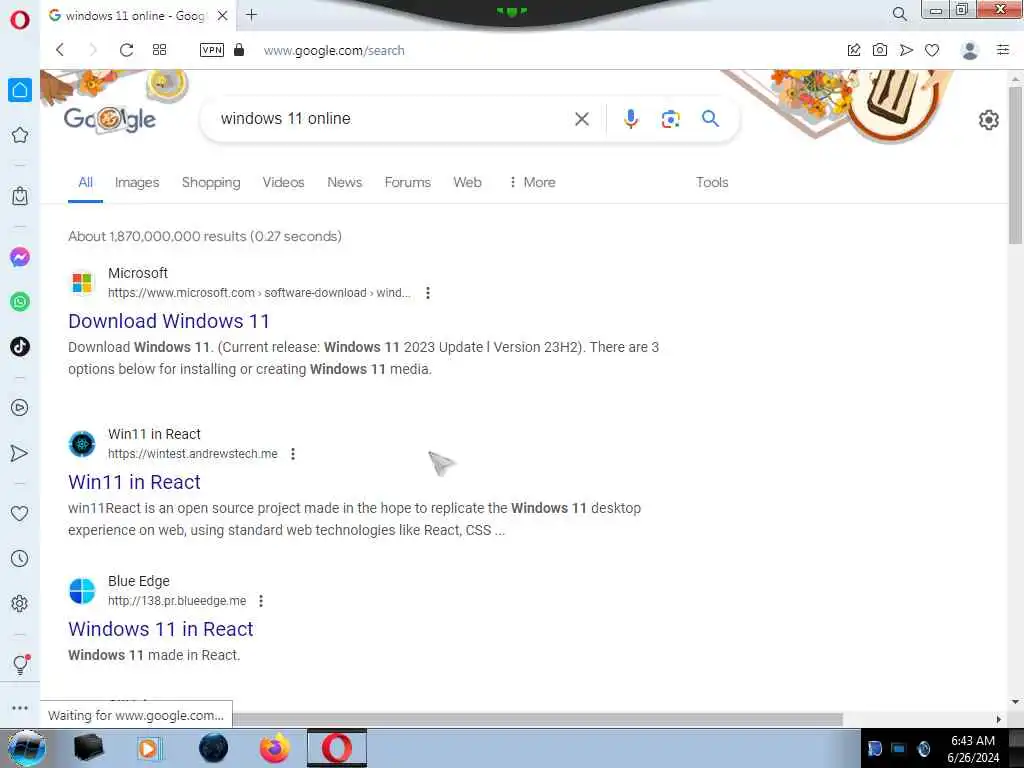The height and width of the screenshot is (768, 1024).
Task: Open the search Tools options
Action: [x=712, y=182]
